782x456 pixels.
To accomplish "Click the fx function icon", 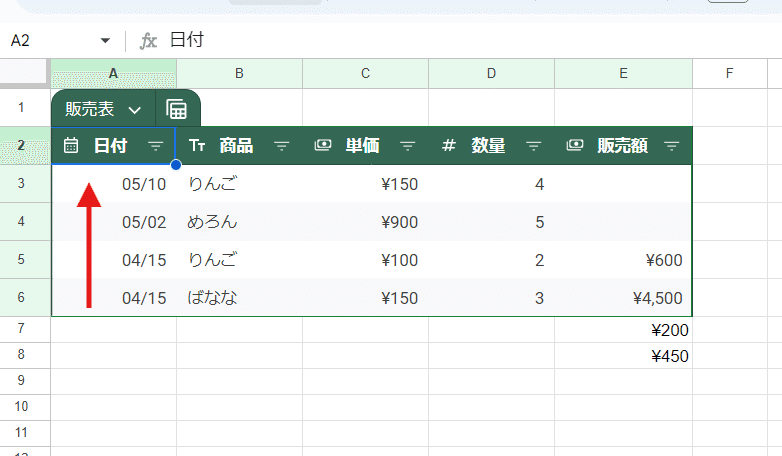I will [148, 41].
